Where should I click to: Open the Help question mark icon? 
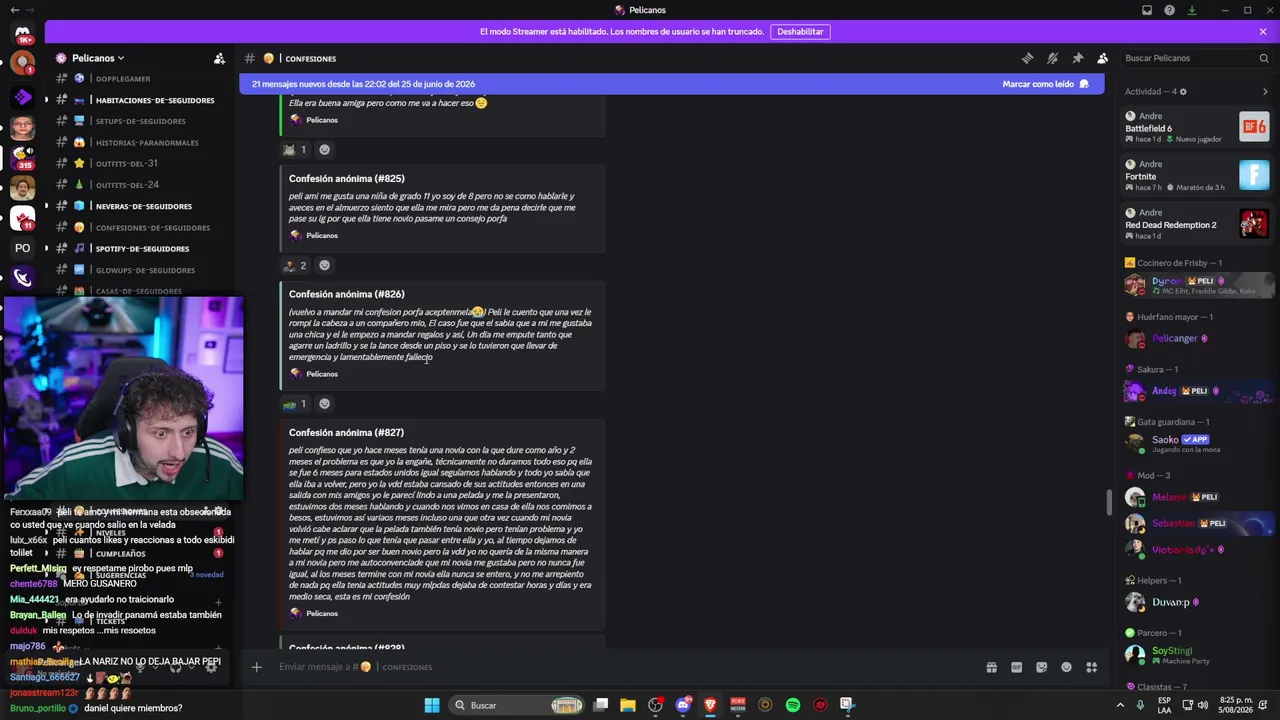coord(1169,10)
